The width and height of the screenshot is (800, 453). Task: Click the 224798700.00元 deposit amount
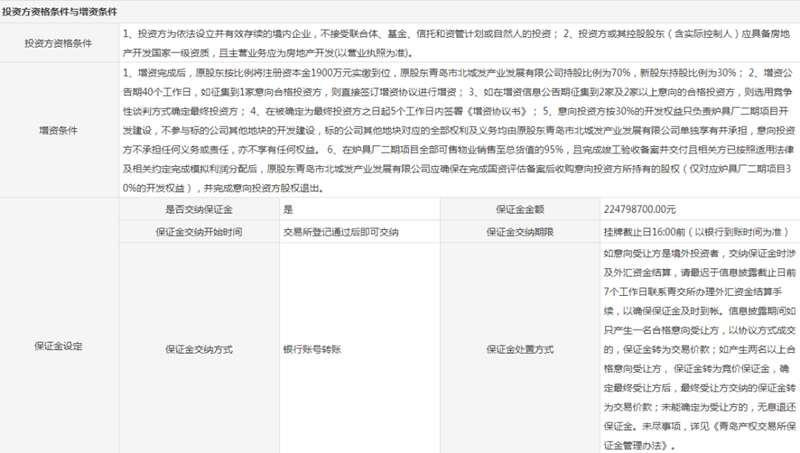pyautogui.click(x=641, y=208)
